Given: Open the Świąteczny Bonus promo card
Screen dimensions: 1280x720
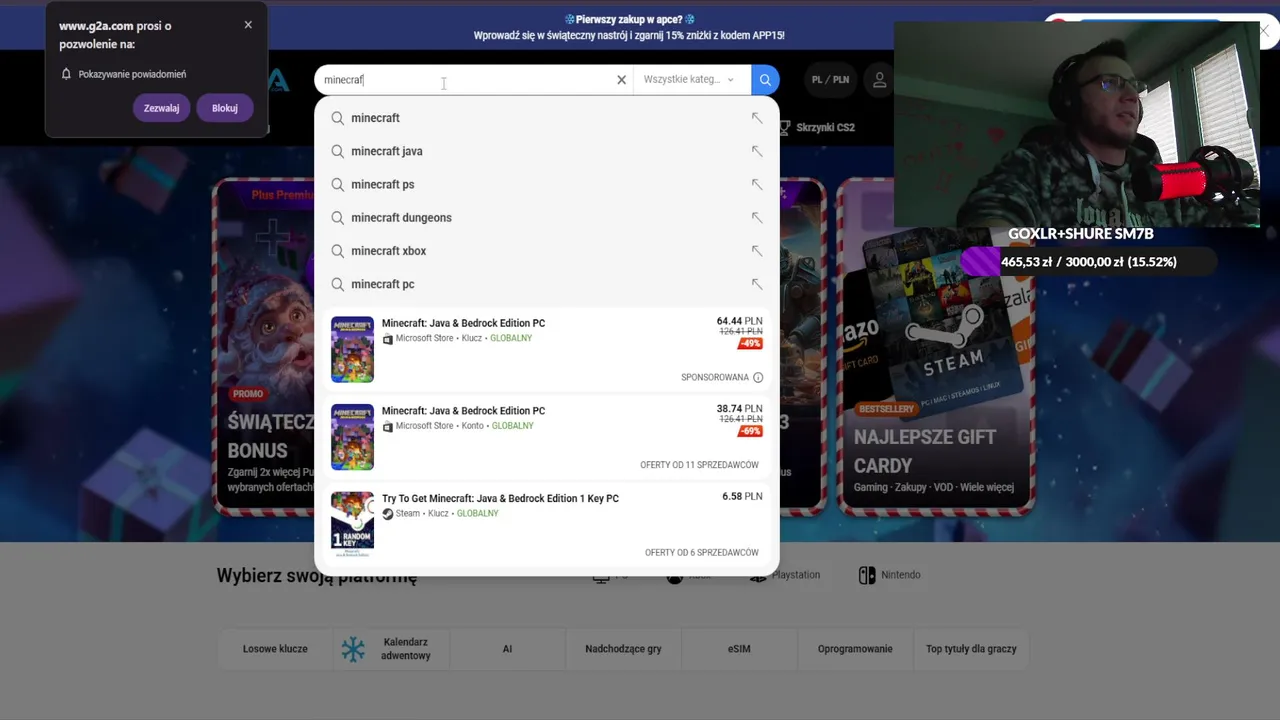Looking at the screenshot, I should pyautogui.click(x=264, y=347).
